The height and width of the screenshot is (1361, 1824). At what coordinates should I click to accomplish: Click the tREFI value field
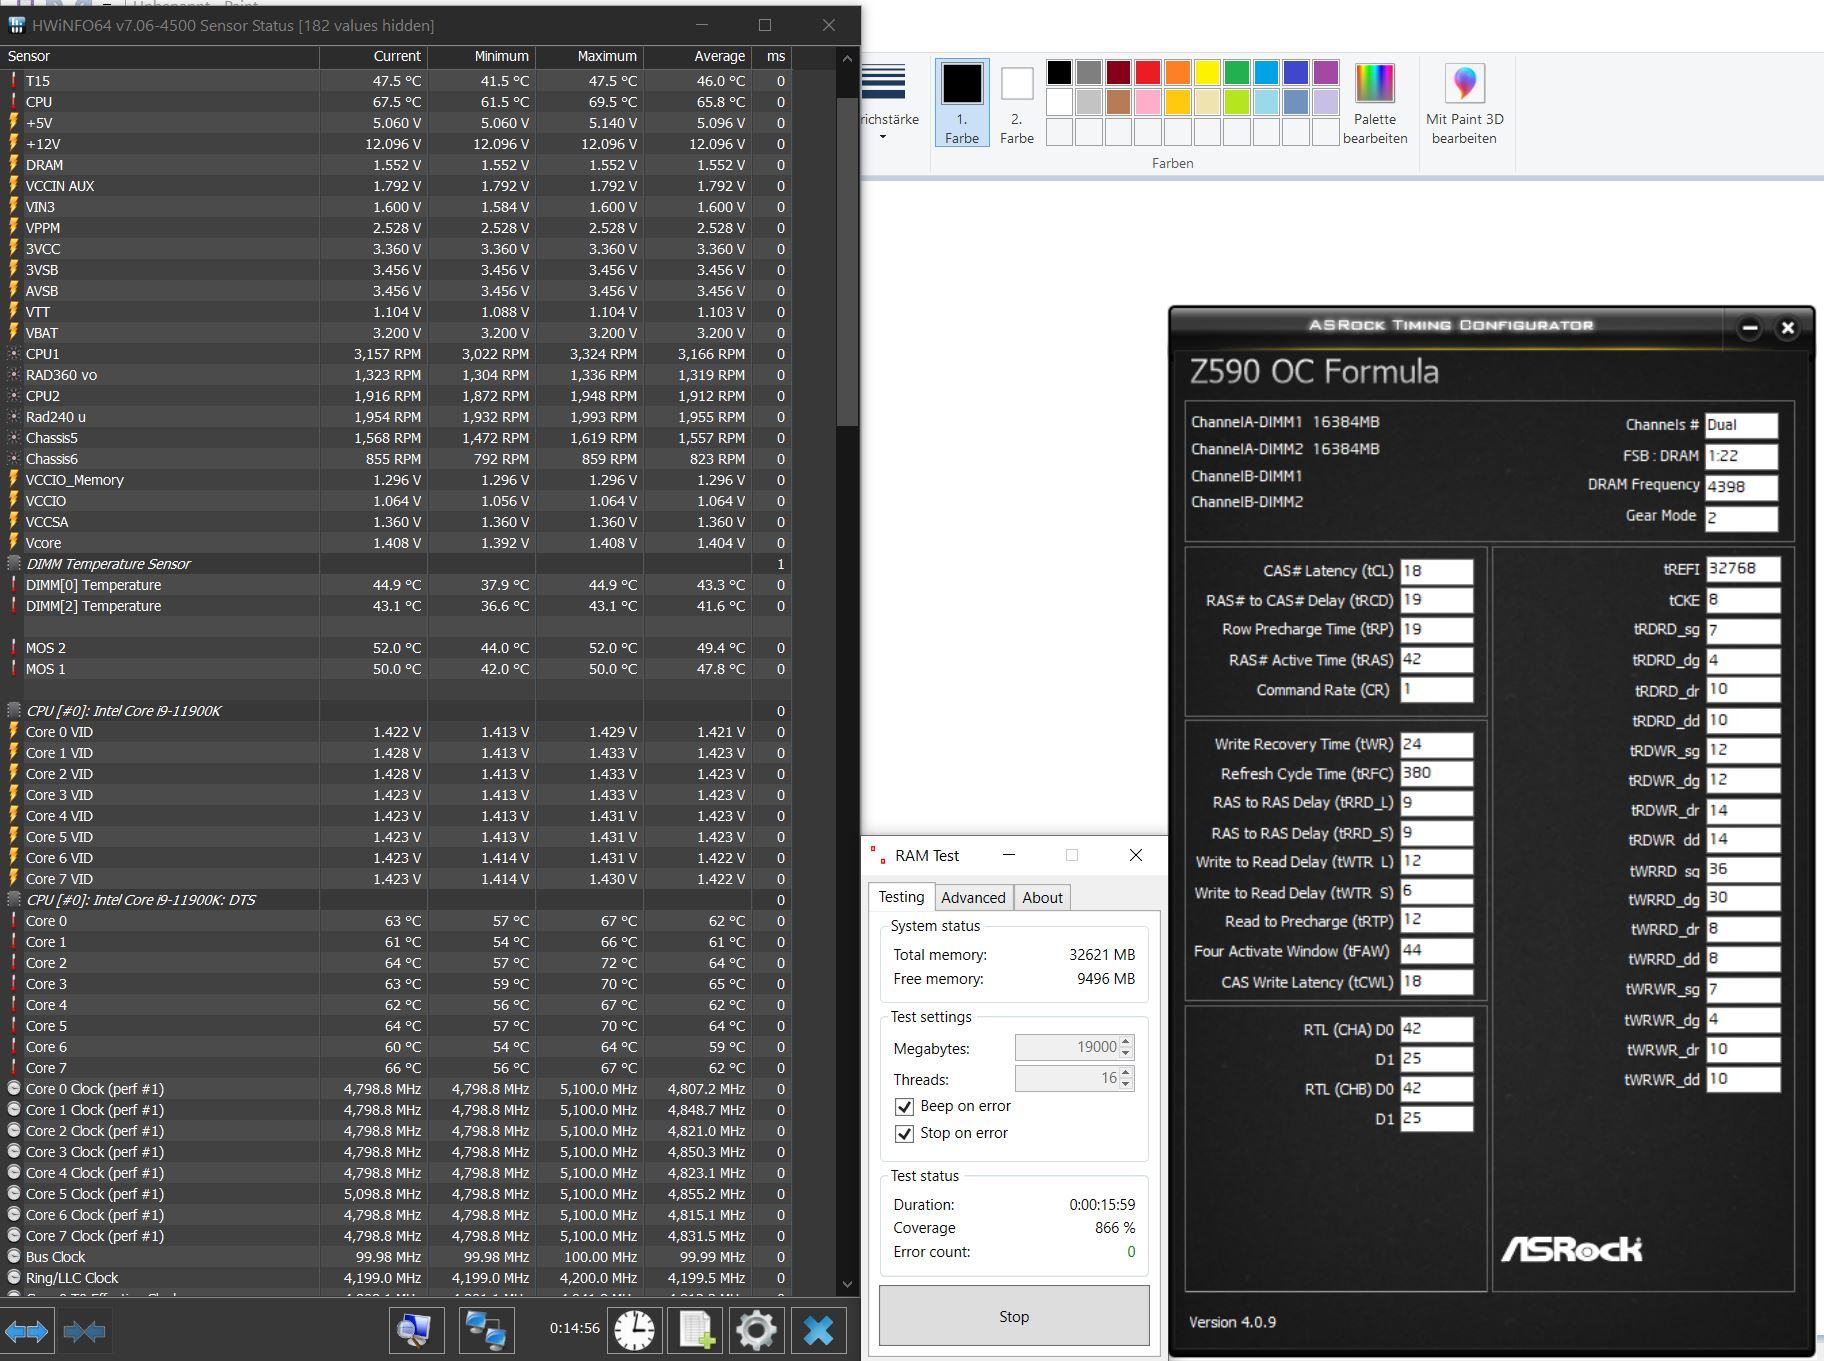1742,569
